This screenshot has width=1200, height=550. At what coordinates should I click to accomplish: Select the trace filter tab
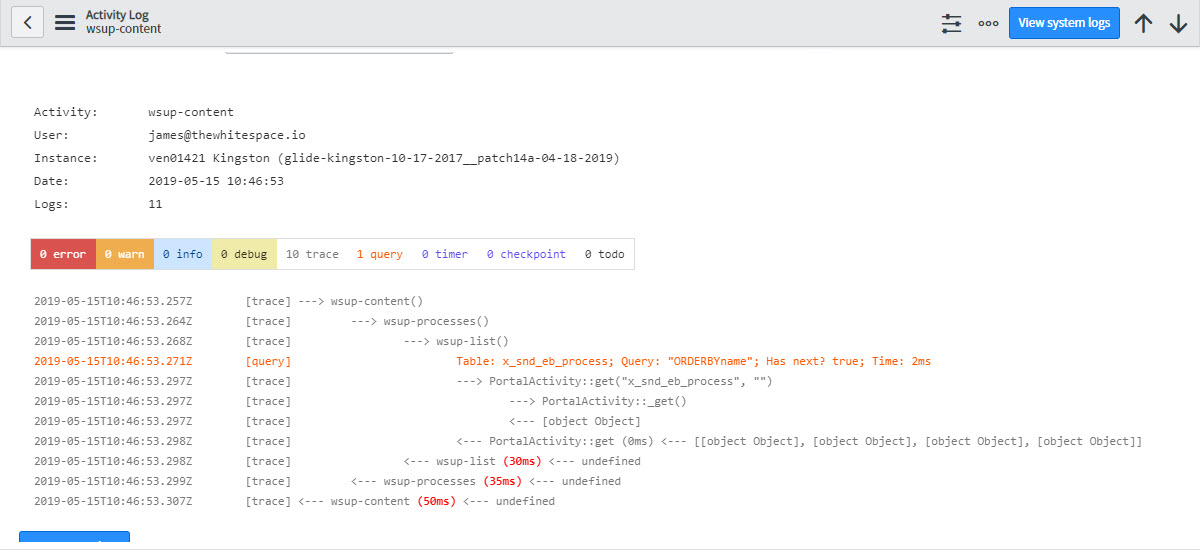tap(312, 254)
